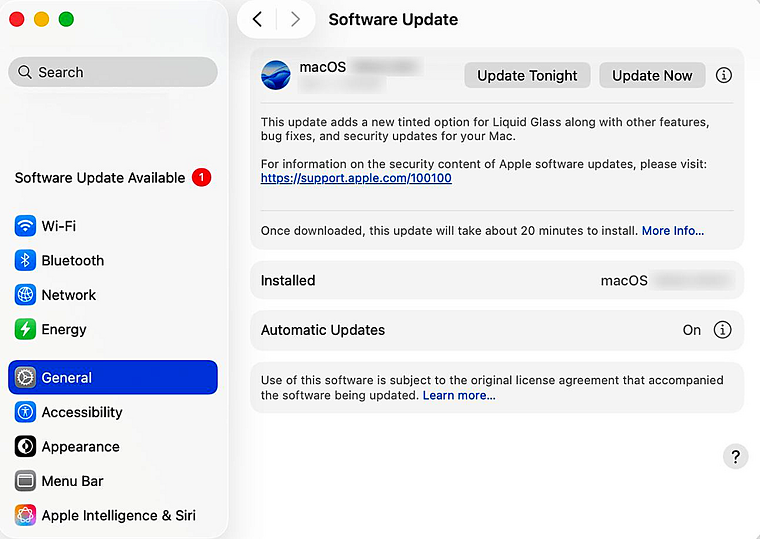
Task: Open the support.apple.com/100100 link
Action: [x=356, y=178]
